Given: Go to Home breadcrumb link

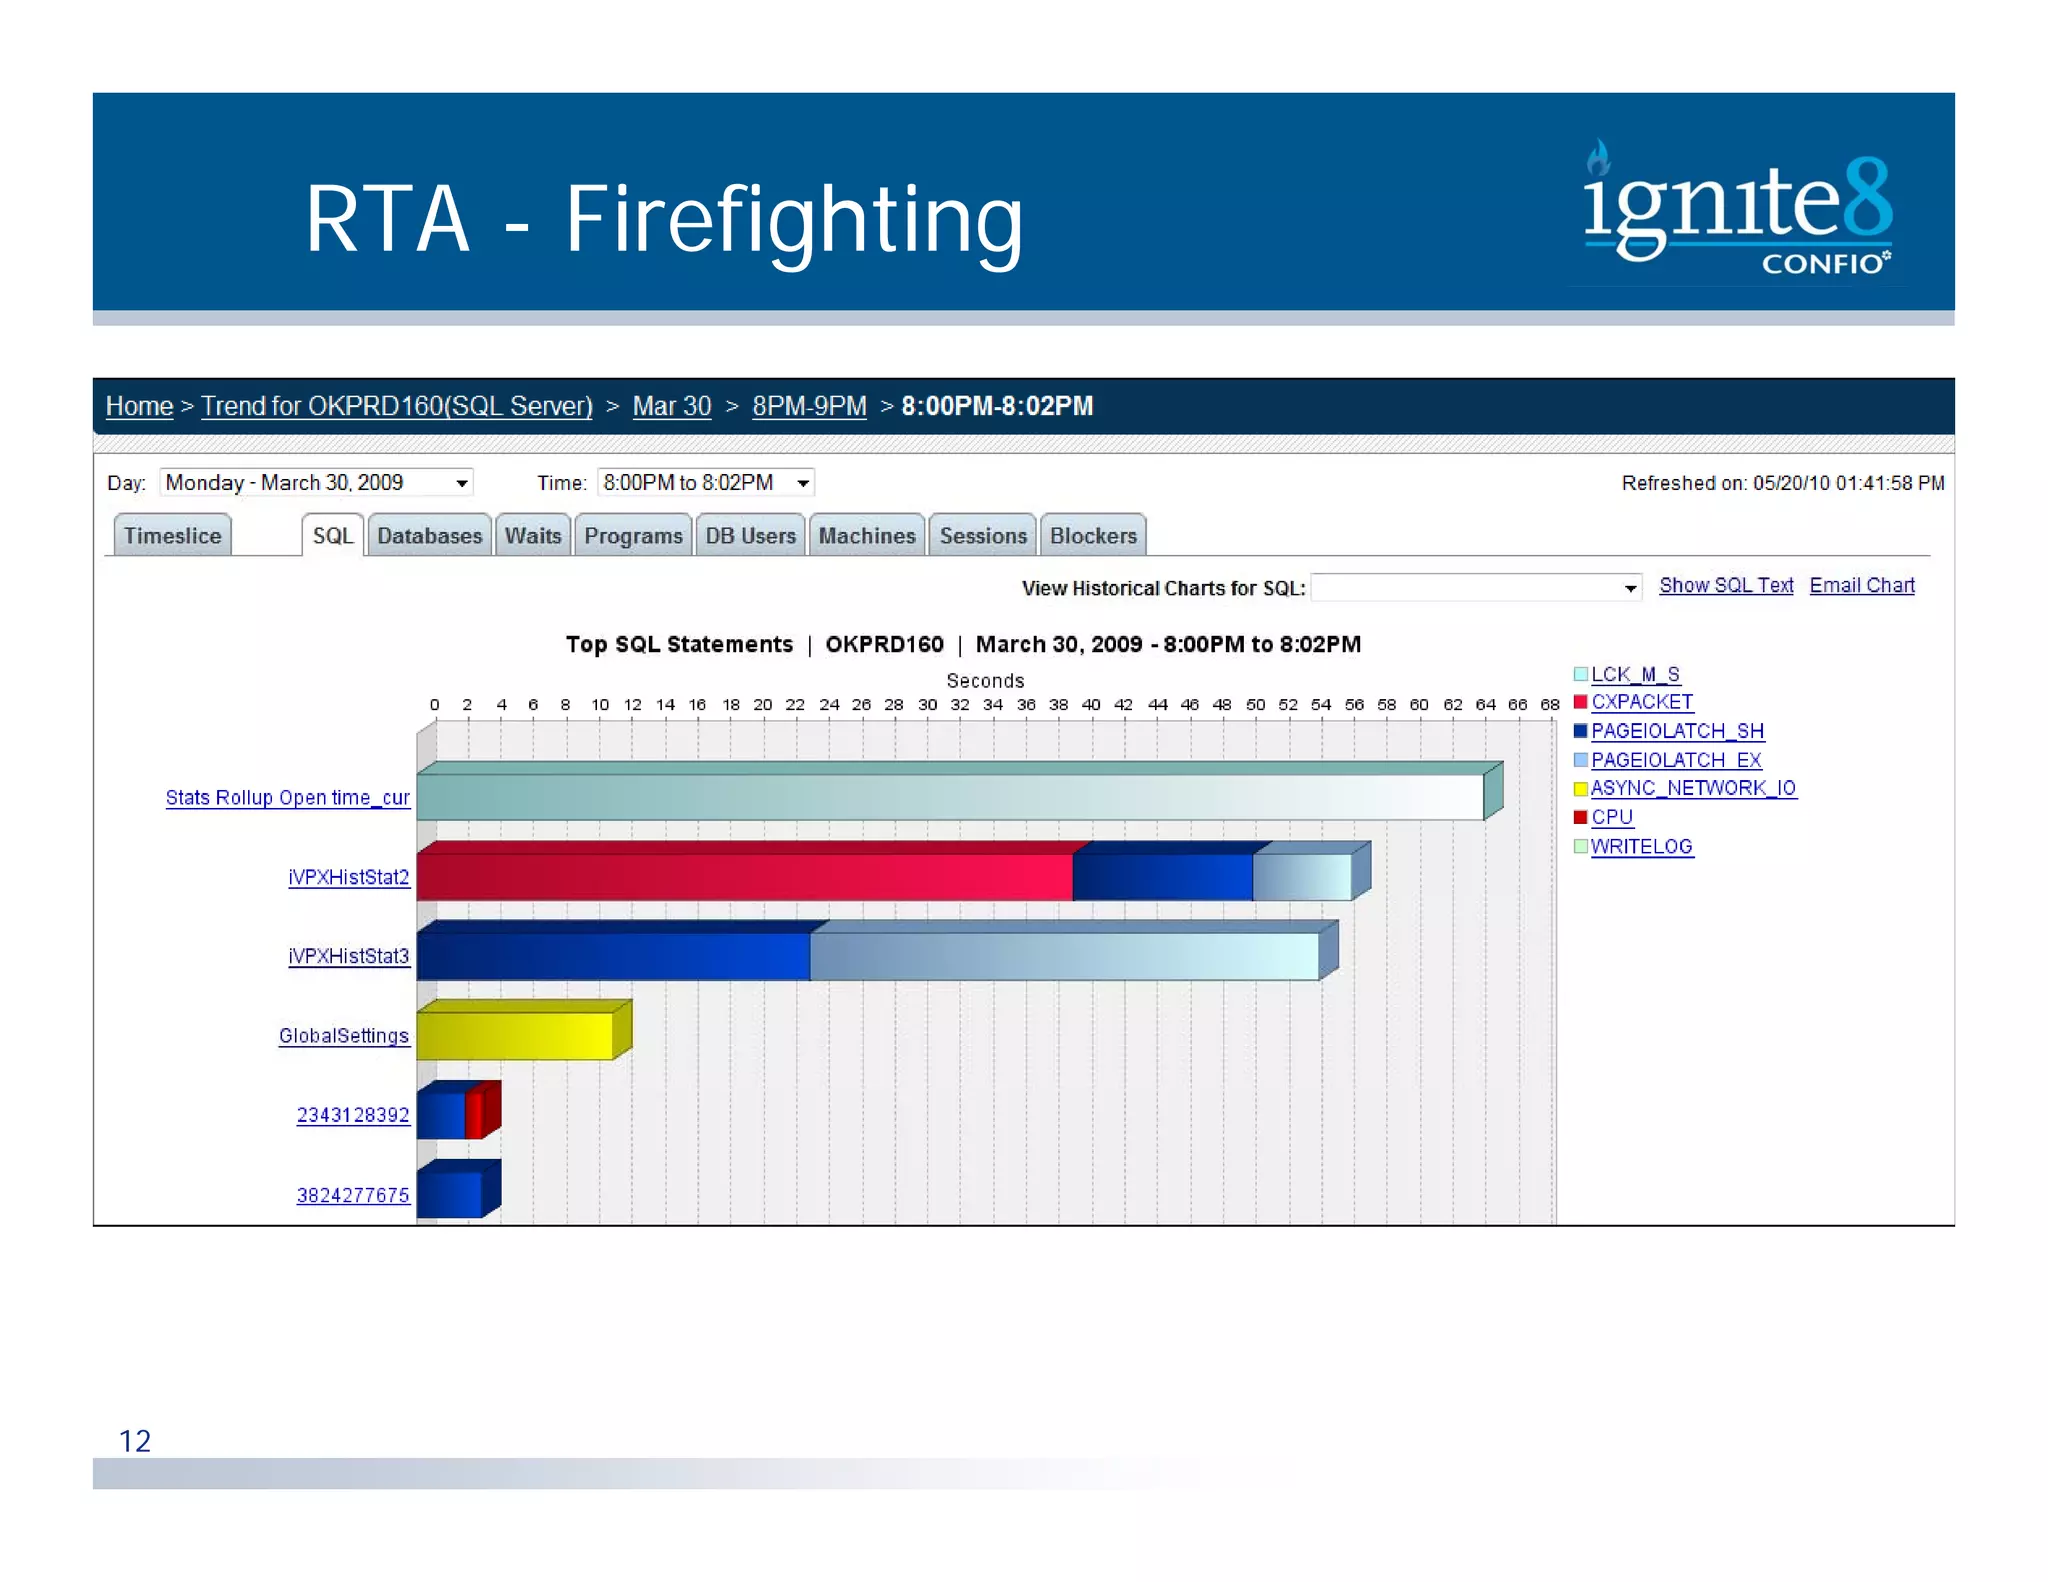Looking at the screenshot, I should point(139,406).
